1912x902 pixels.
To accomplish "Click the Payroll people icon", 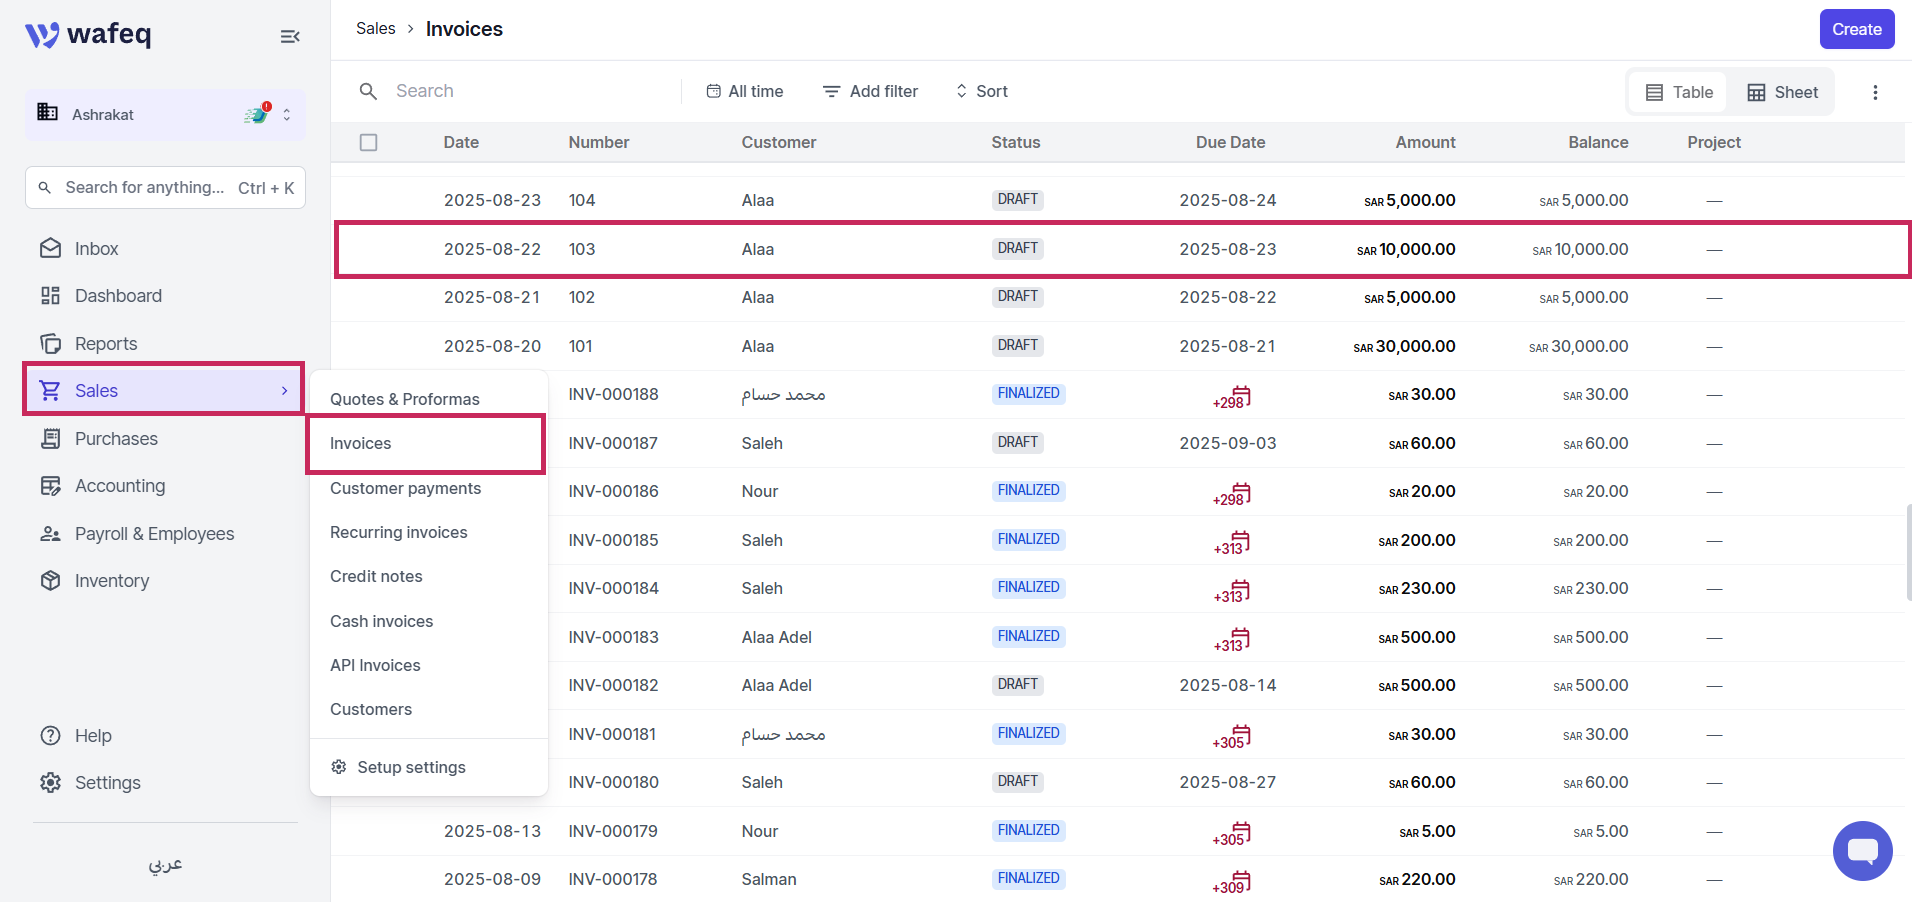I will pos(50,534).
